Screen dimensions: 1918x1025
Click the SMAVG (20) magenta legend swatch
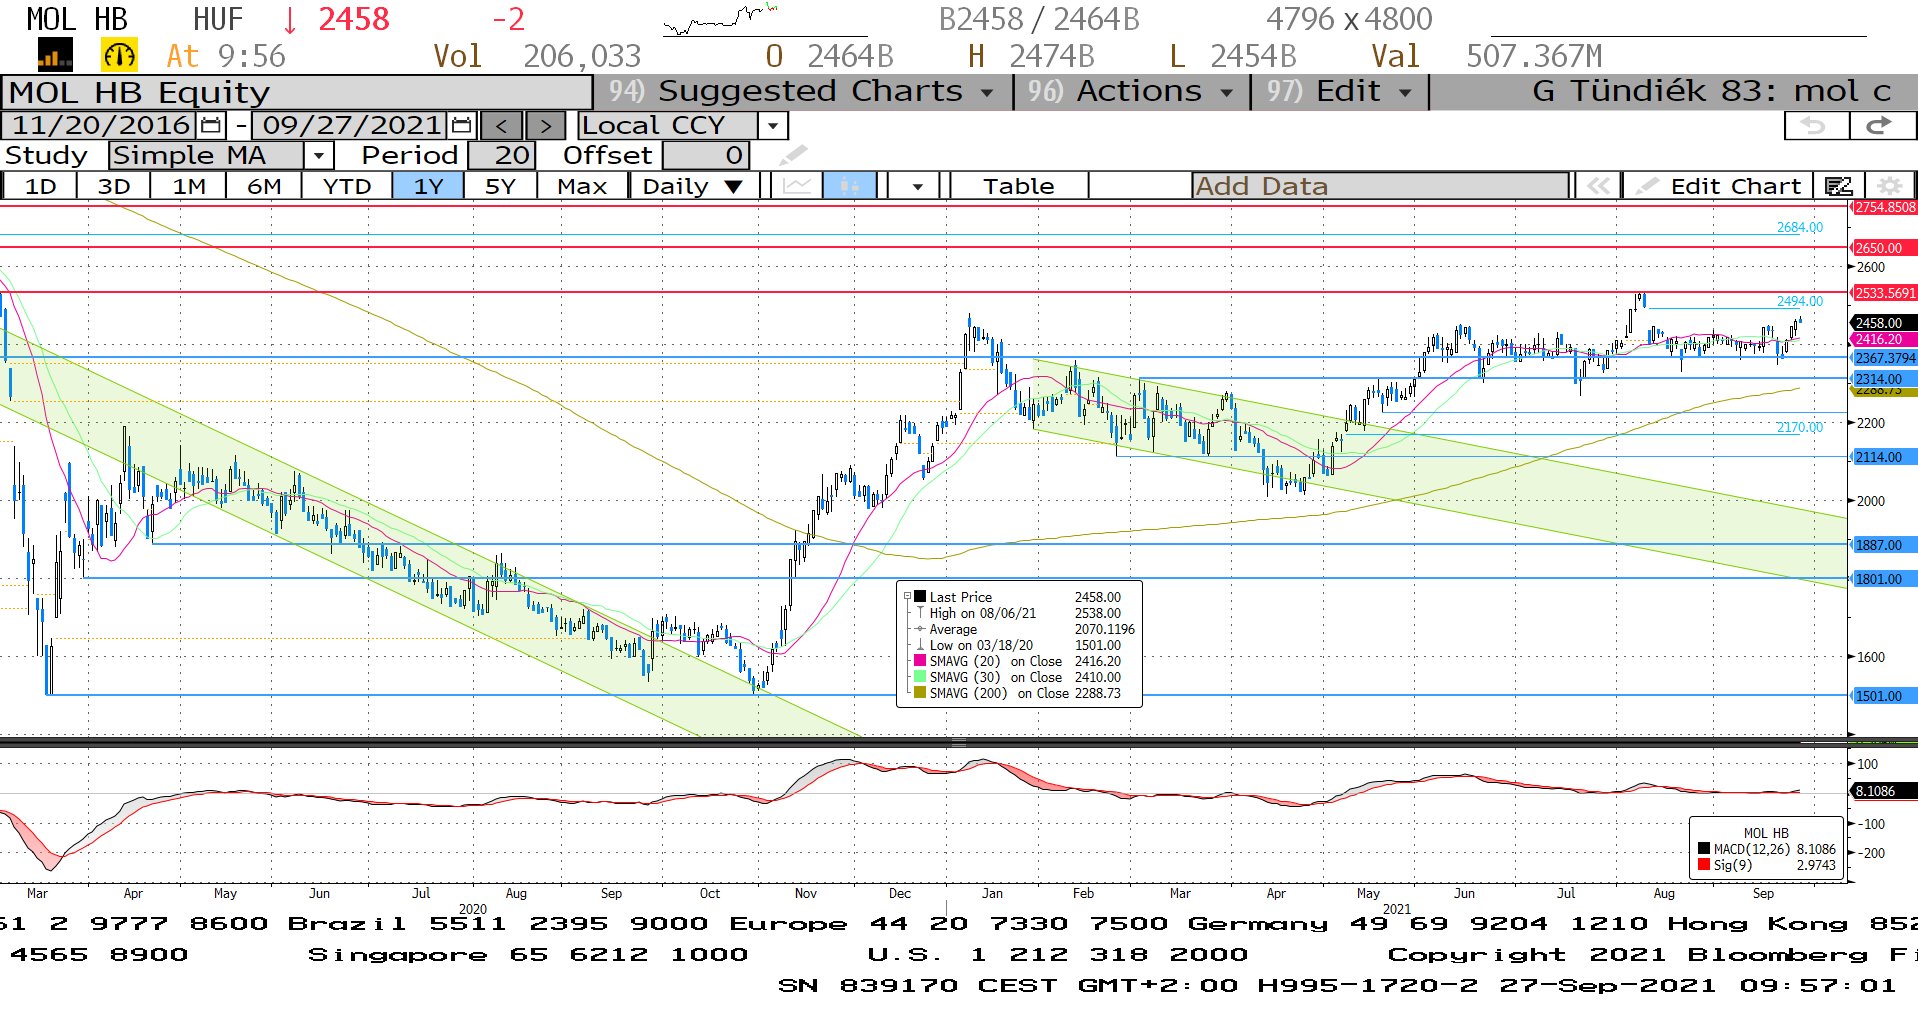tap(920, 661)
